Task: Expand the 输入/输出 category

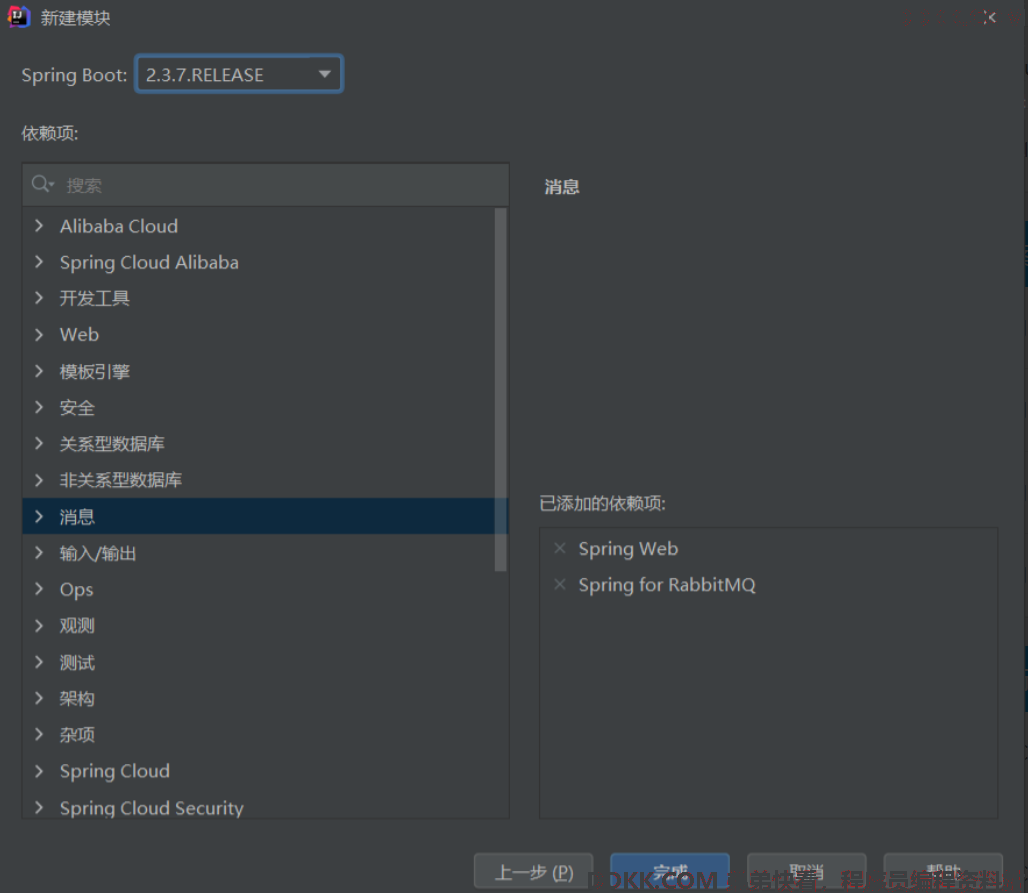Action: [x=39, y=553]
